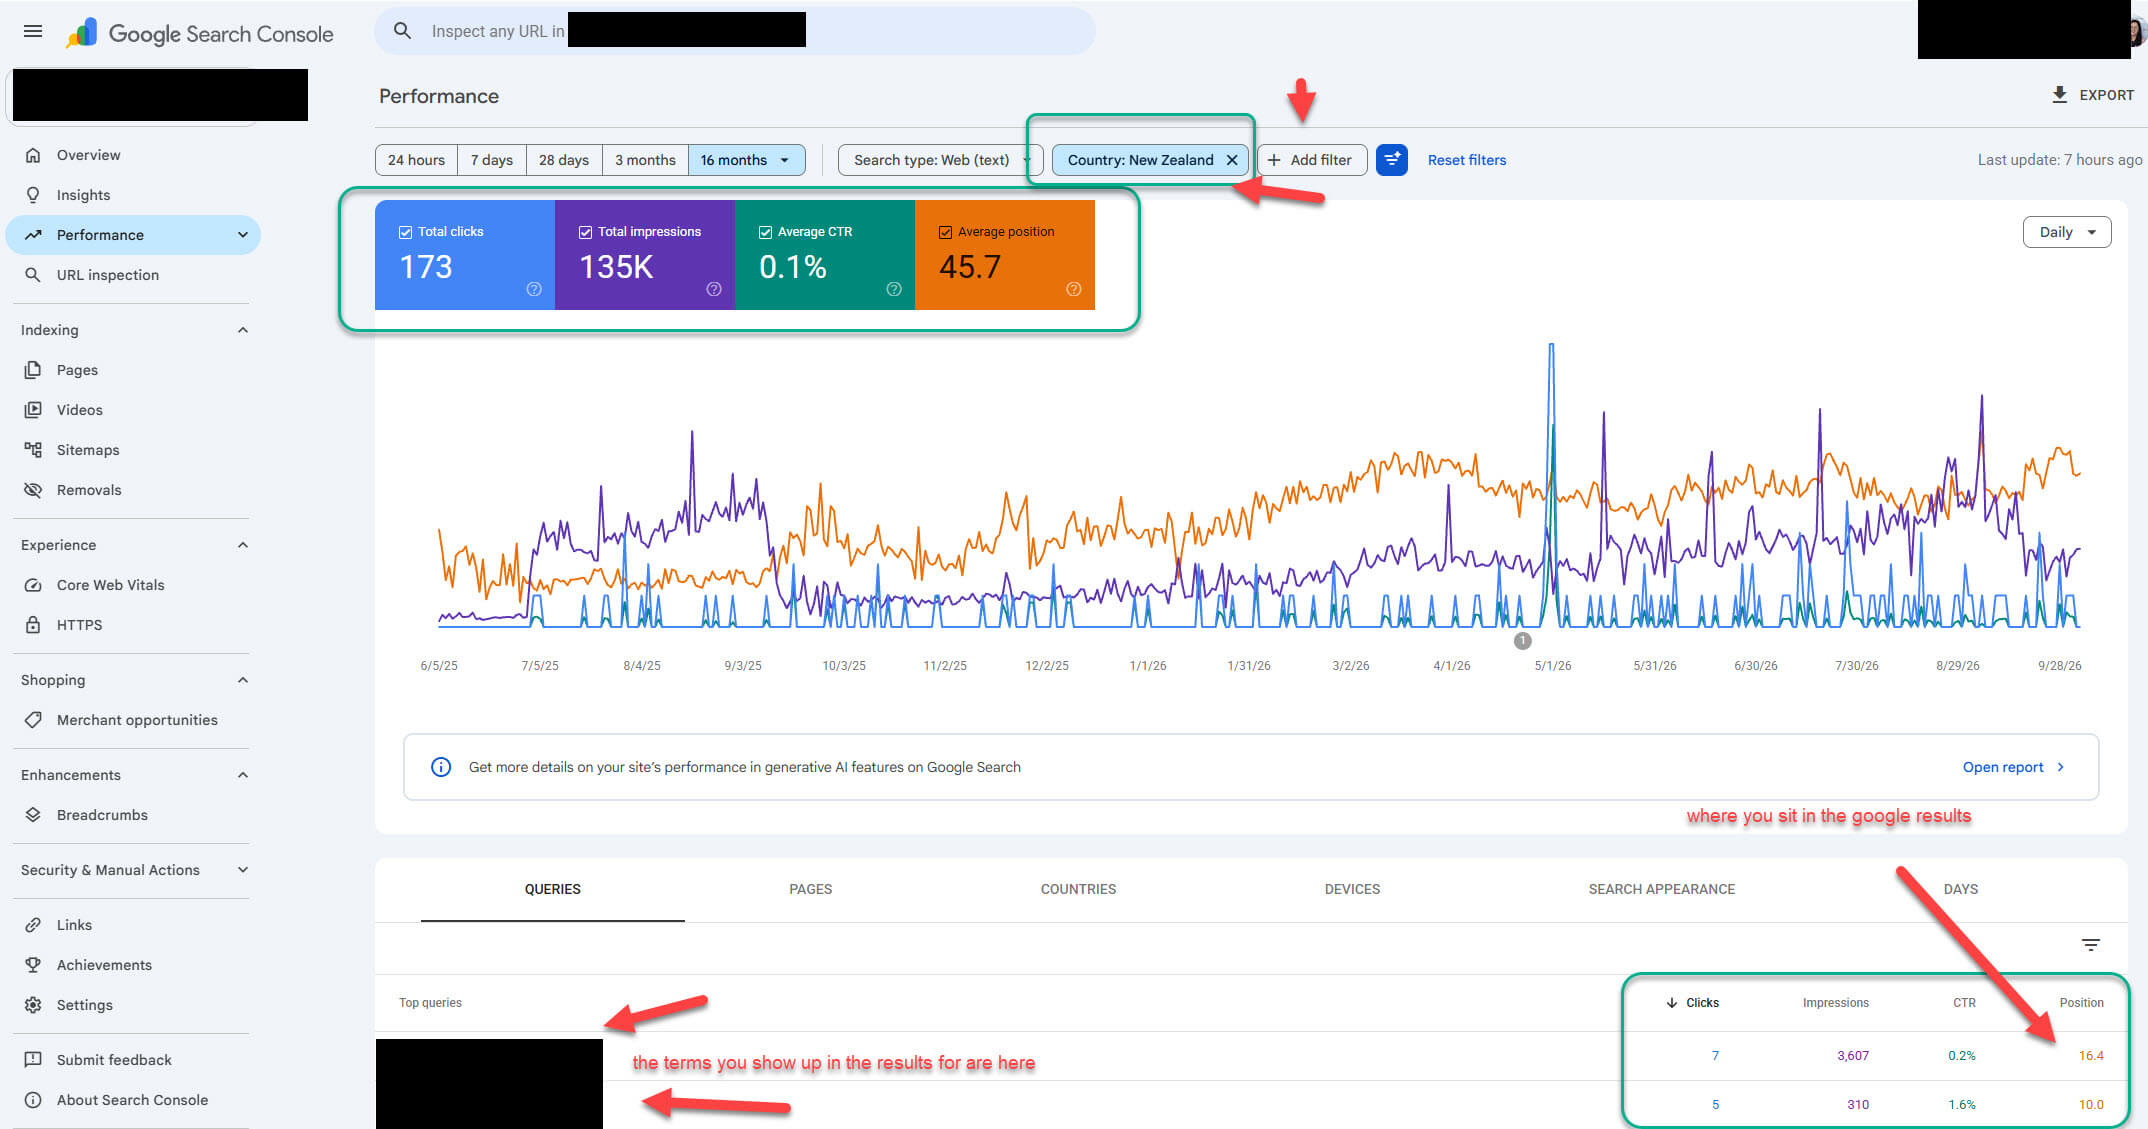Viewport: 2148px width, 1129px height.
Task: Click the blue filter options icon
Action: pos(1391,160)
